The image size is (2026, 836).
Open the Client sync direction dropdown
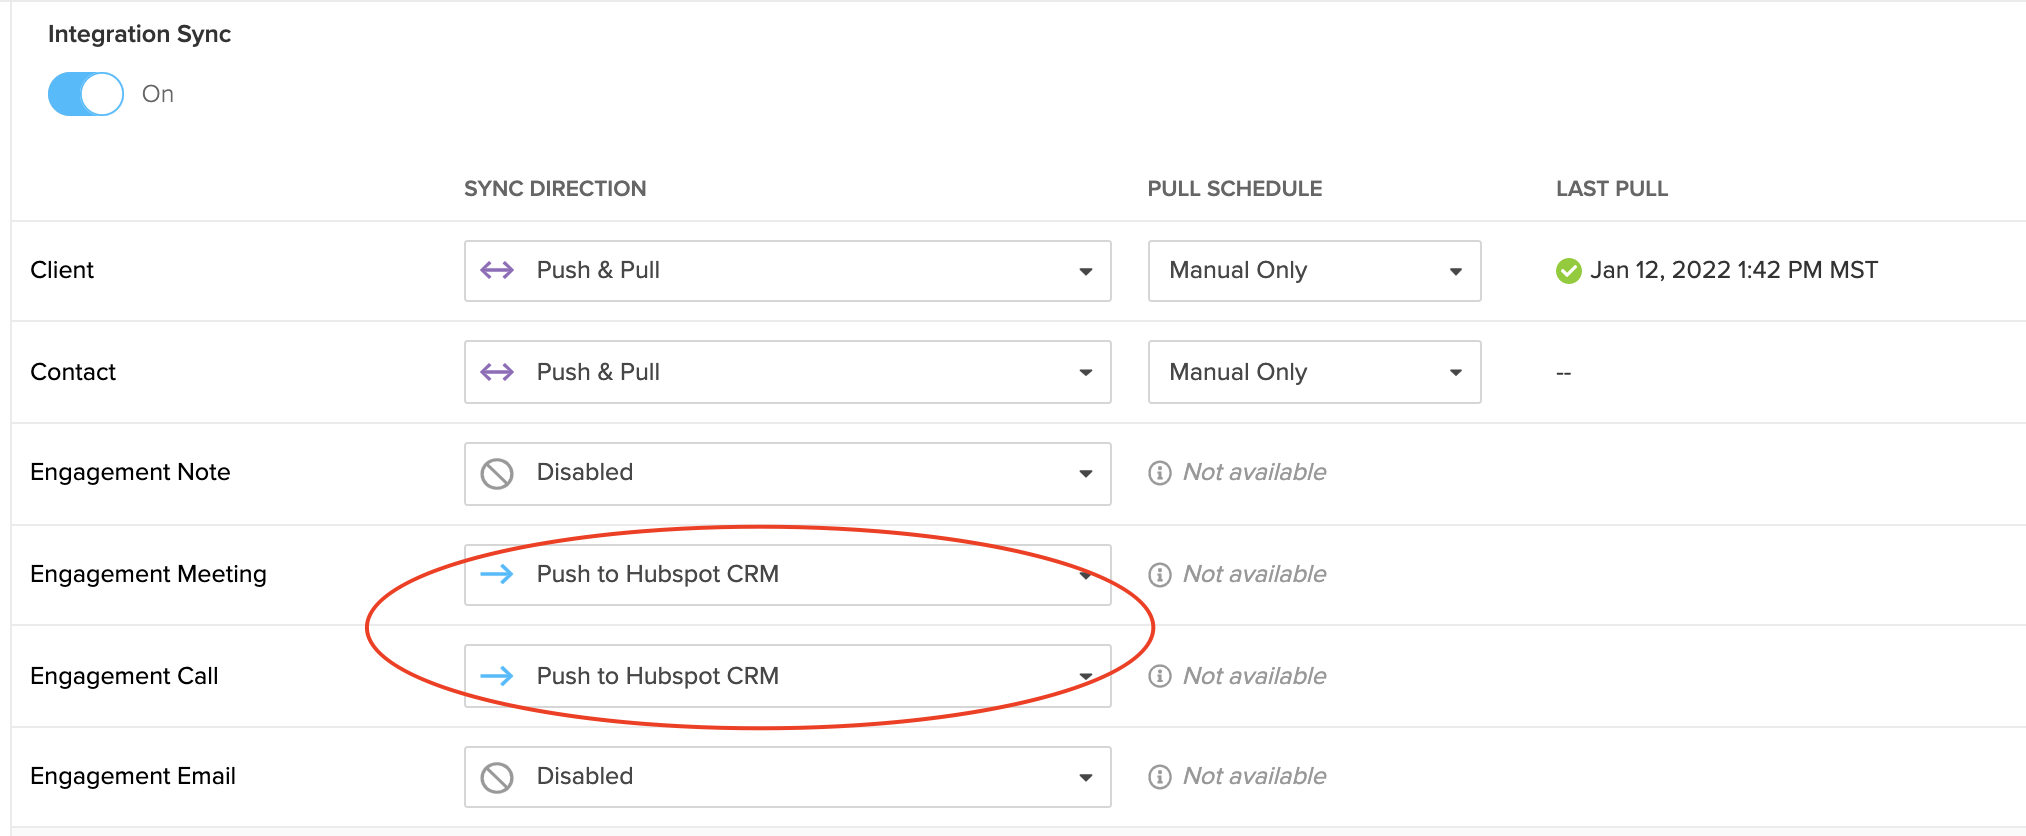pos(788,271)
